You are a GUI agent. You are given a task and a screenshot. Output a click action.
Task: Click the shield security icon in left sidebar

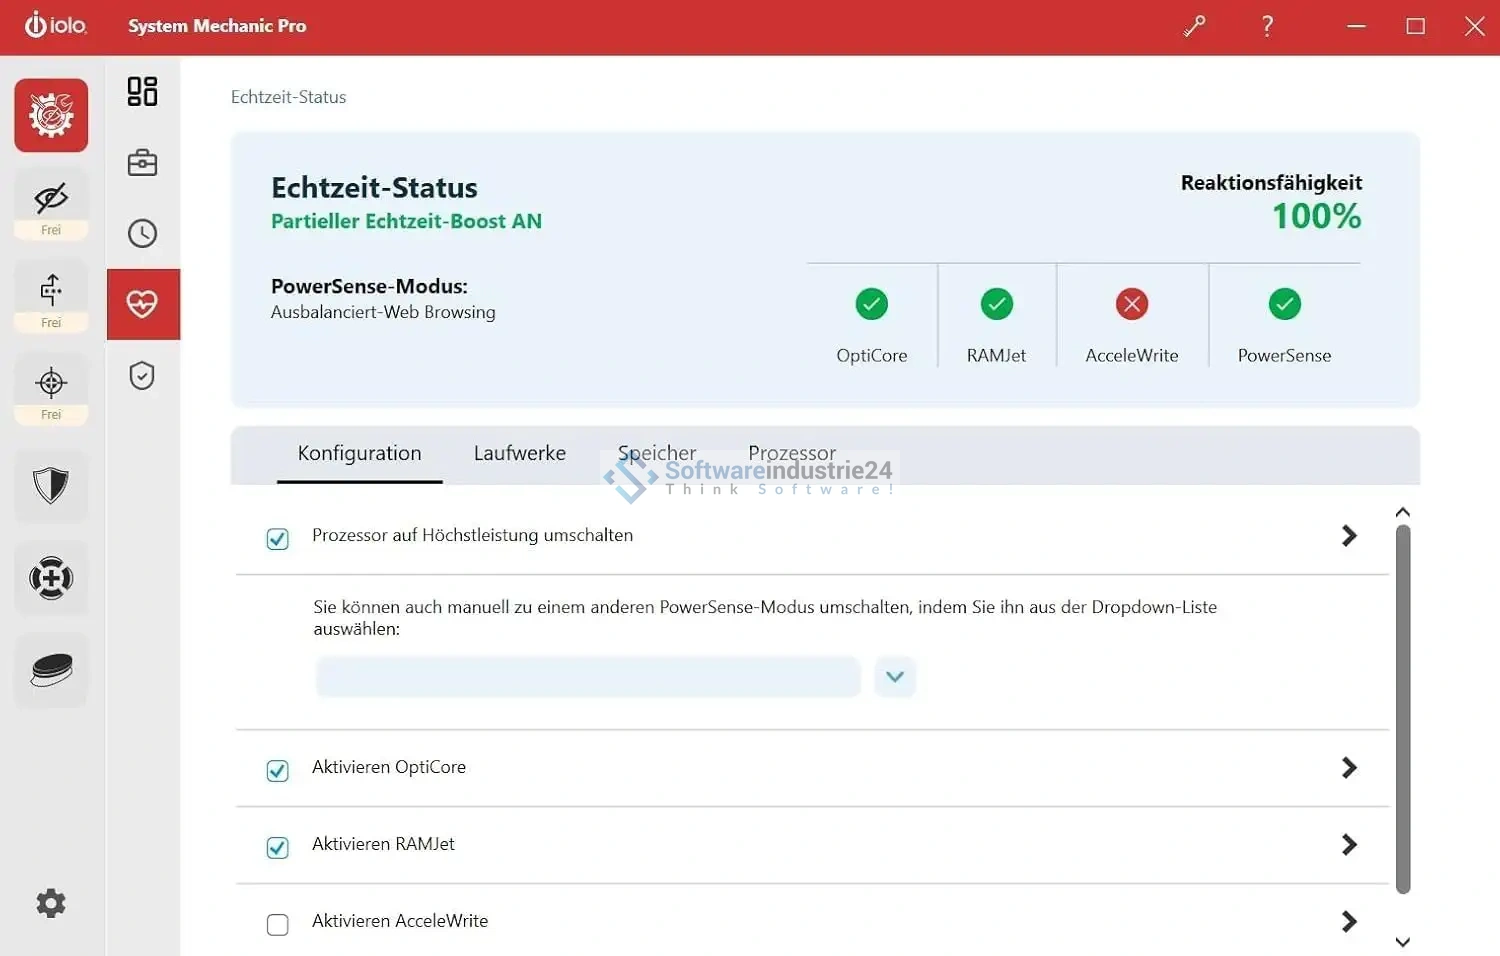[51, 486]
